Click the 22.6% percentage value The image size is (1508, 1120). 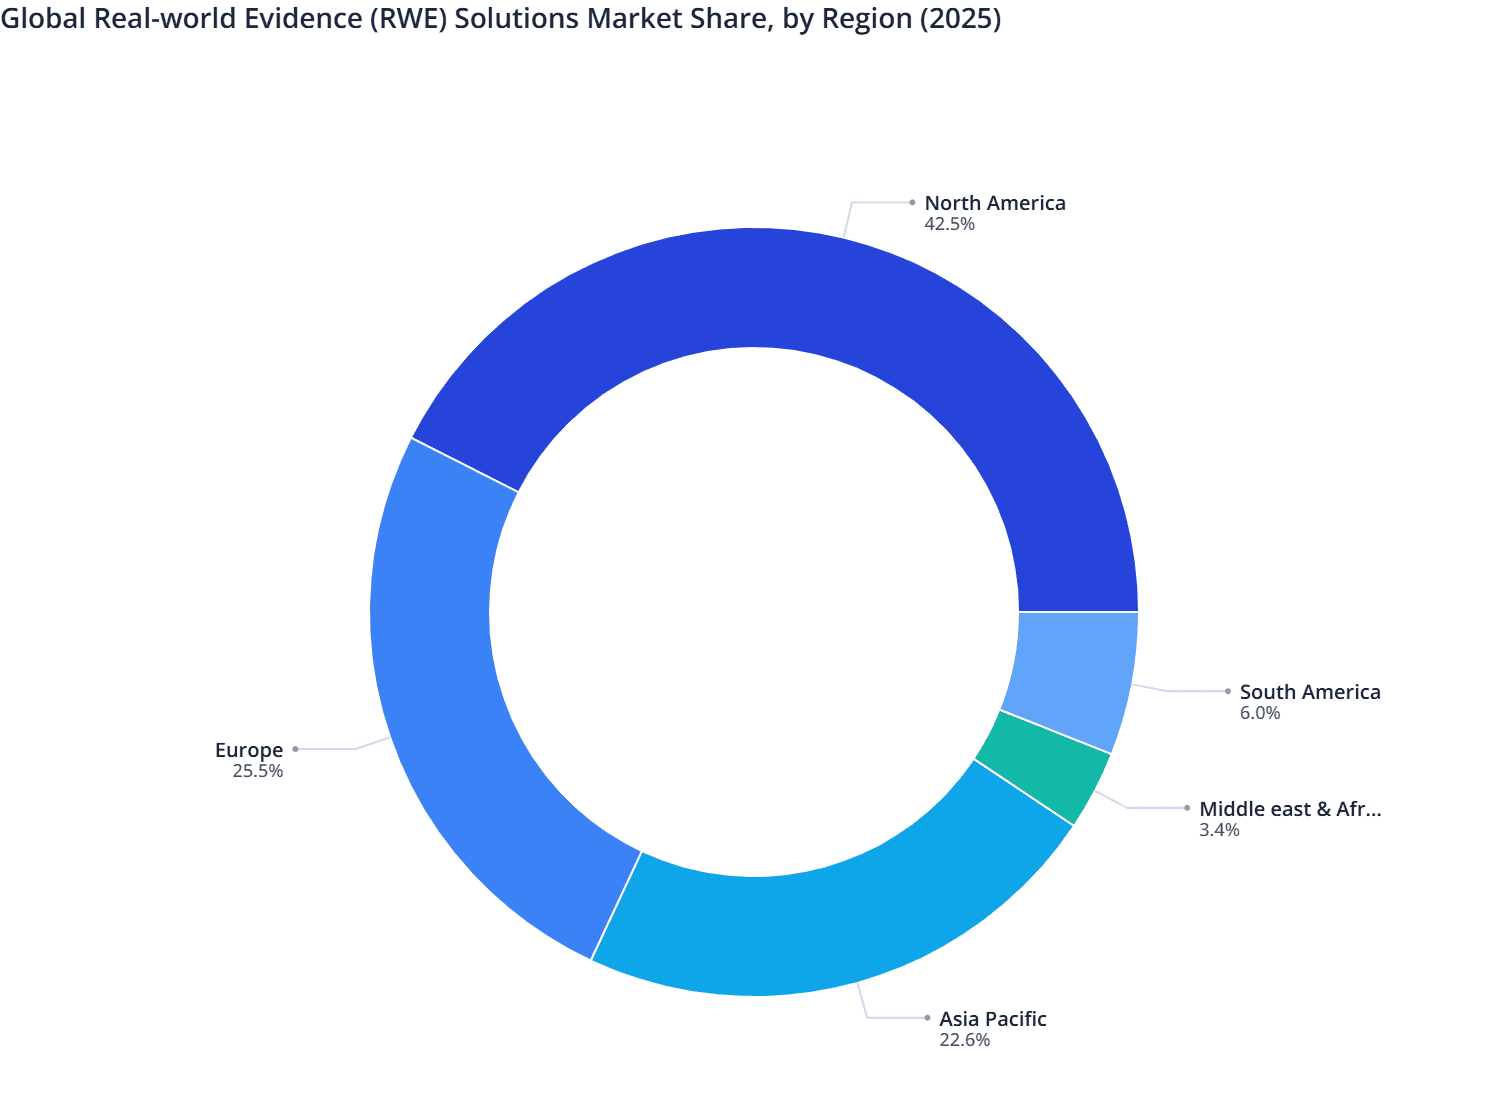(964, 1040)
